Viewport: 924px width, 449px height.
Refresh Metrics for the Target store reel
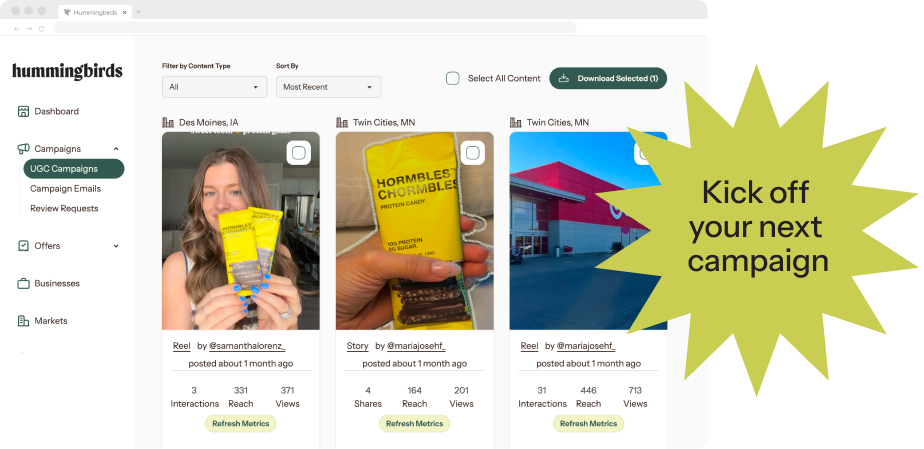click(588, 424)
